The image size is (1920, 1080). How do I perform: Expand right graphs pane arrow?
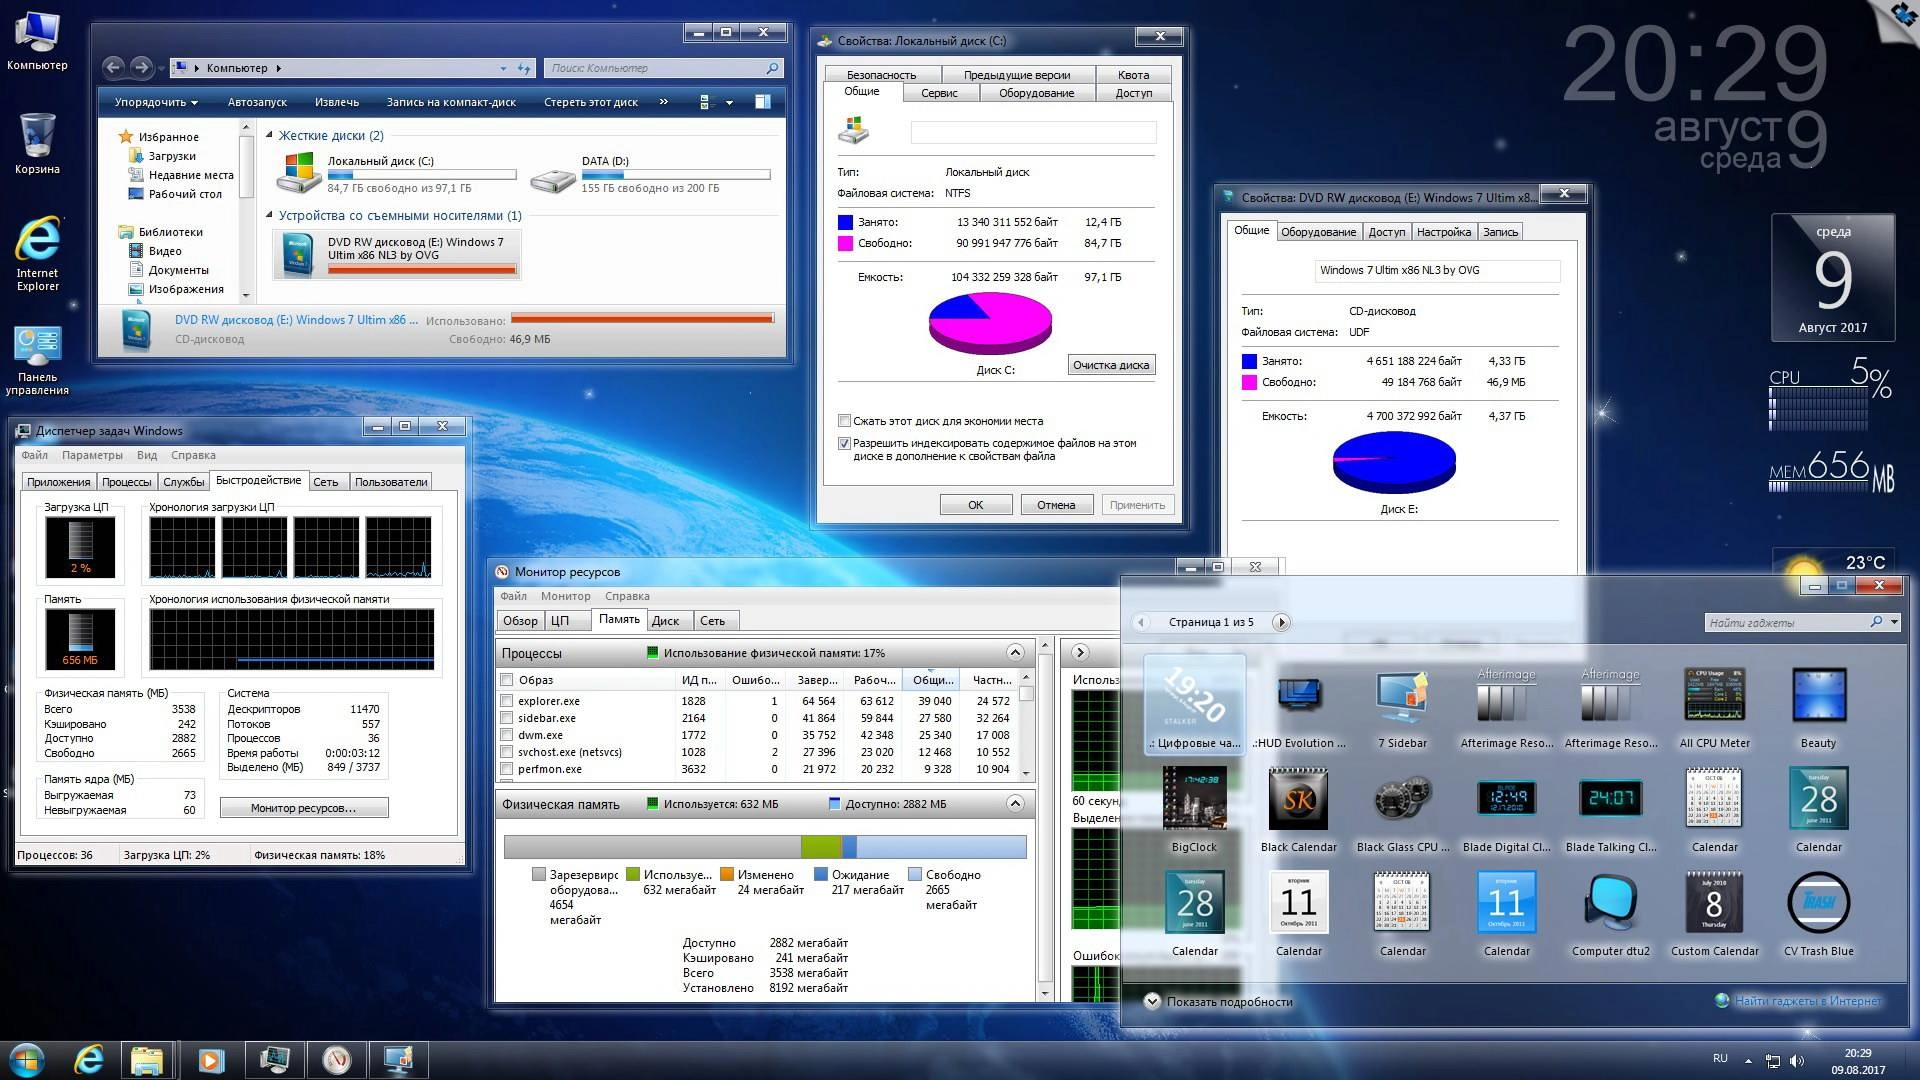1080,653
